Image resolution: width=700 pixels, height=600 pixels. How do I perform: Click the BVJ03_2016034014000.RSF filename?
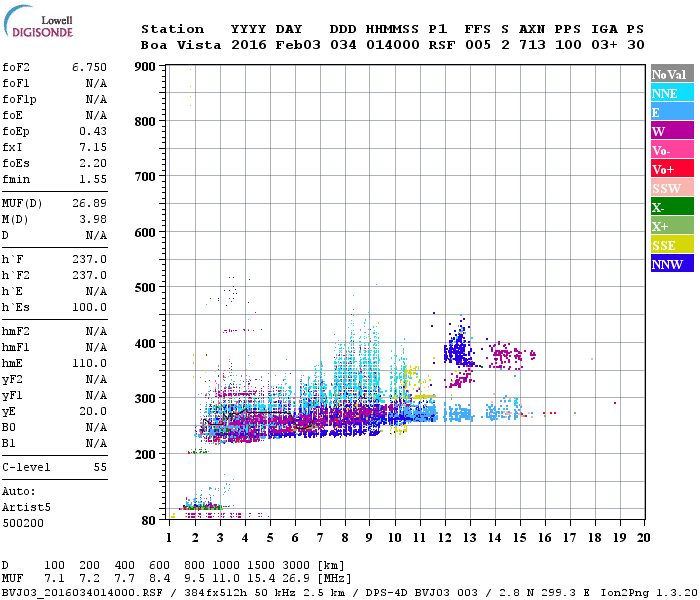click(x=82, y=593)
